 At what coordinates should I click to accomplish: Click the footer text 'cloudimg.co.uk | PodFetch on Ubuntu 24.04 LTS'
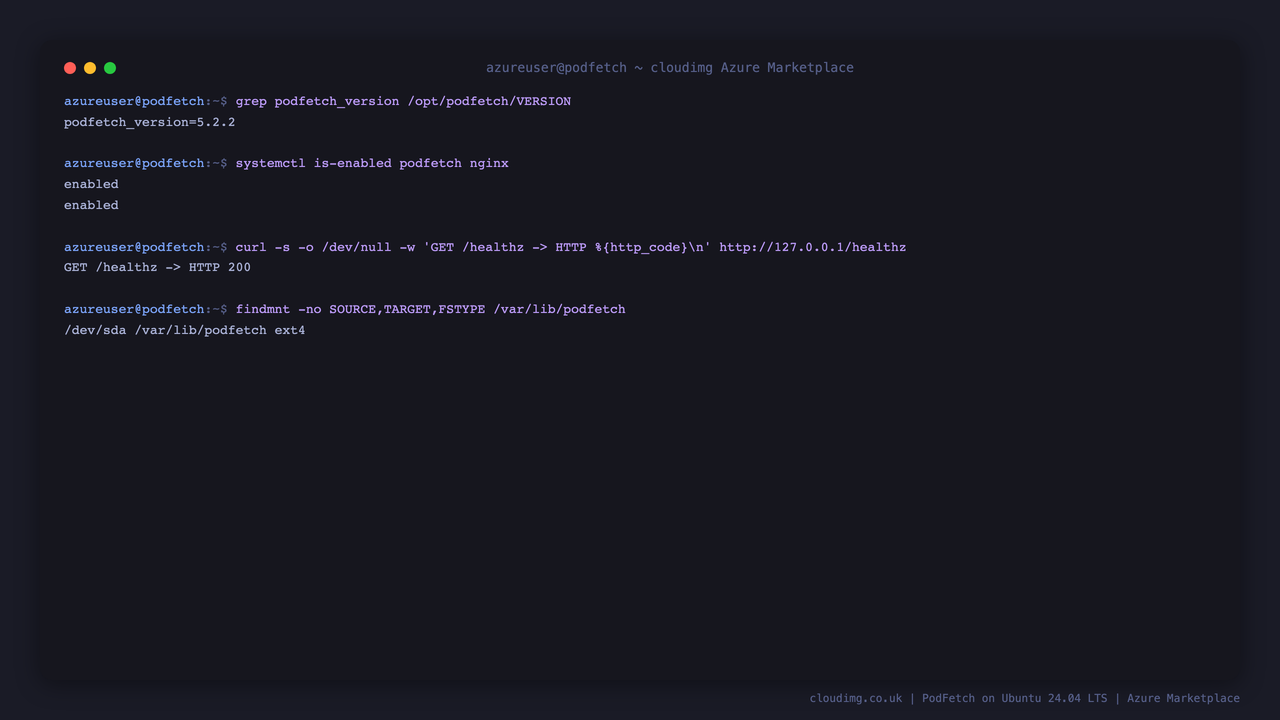(x=958, y=698)
